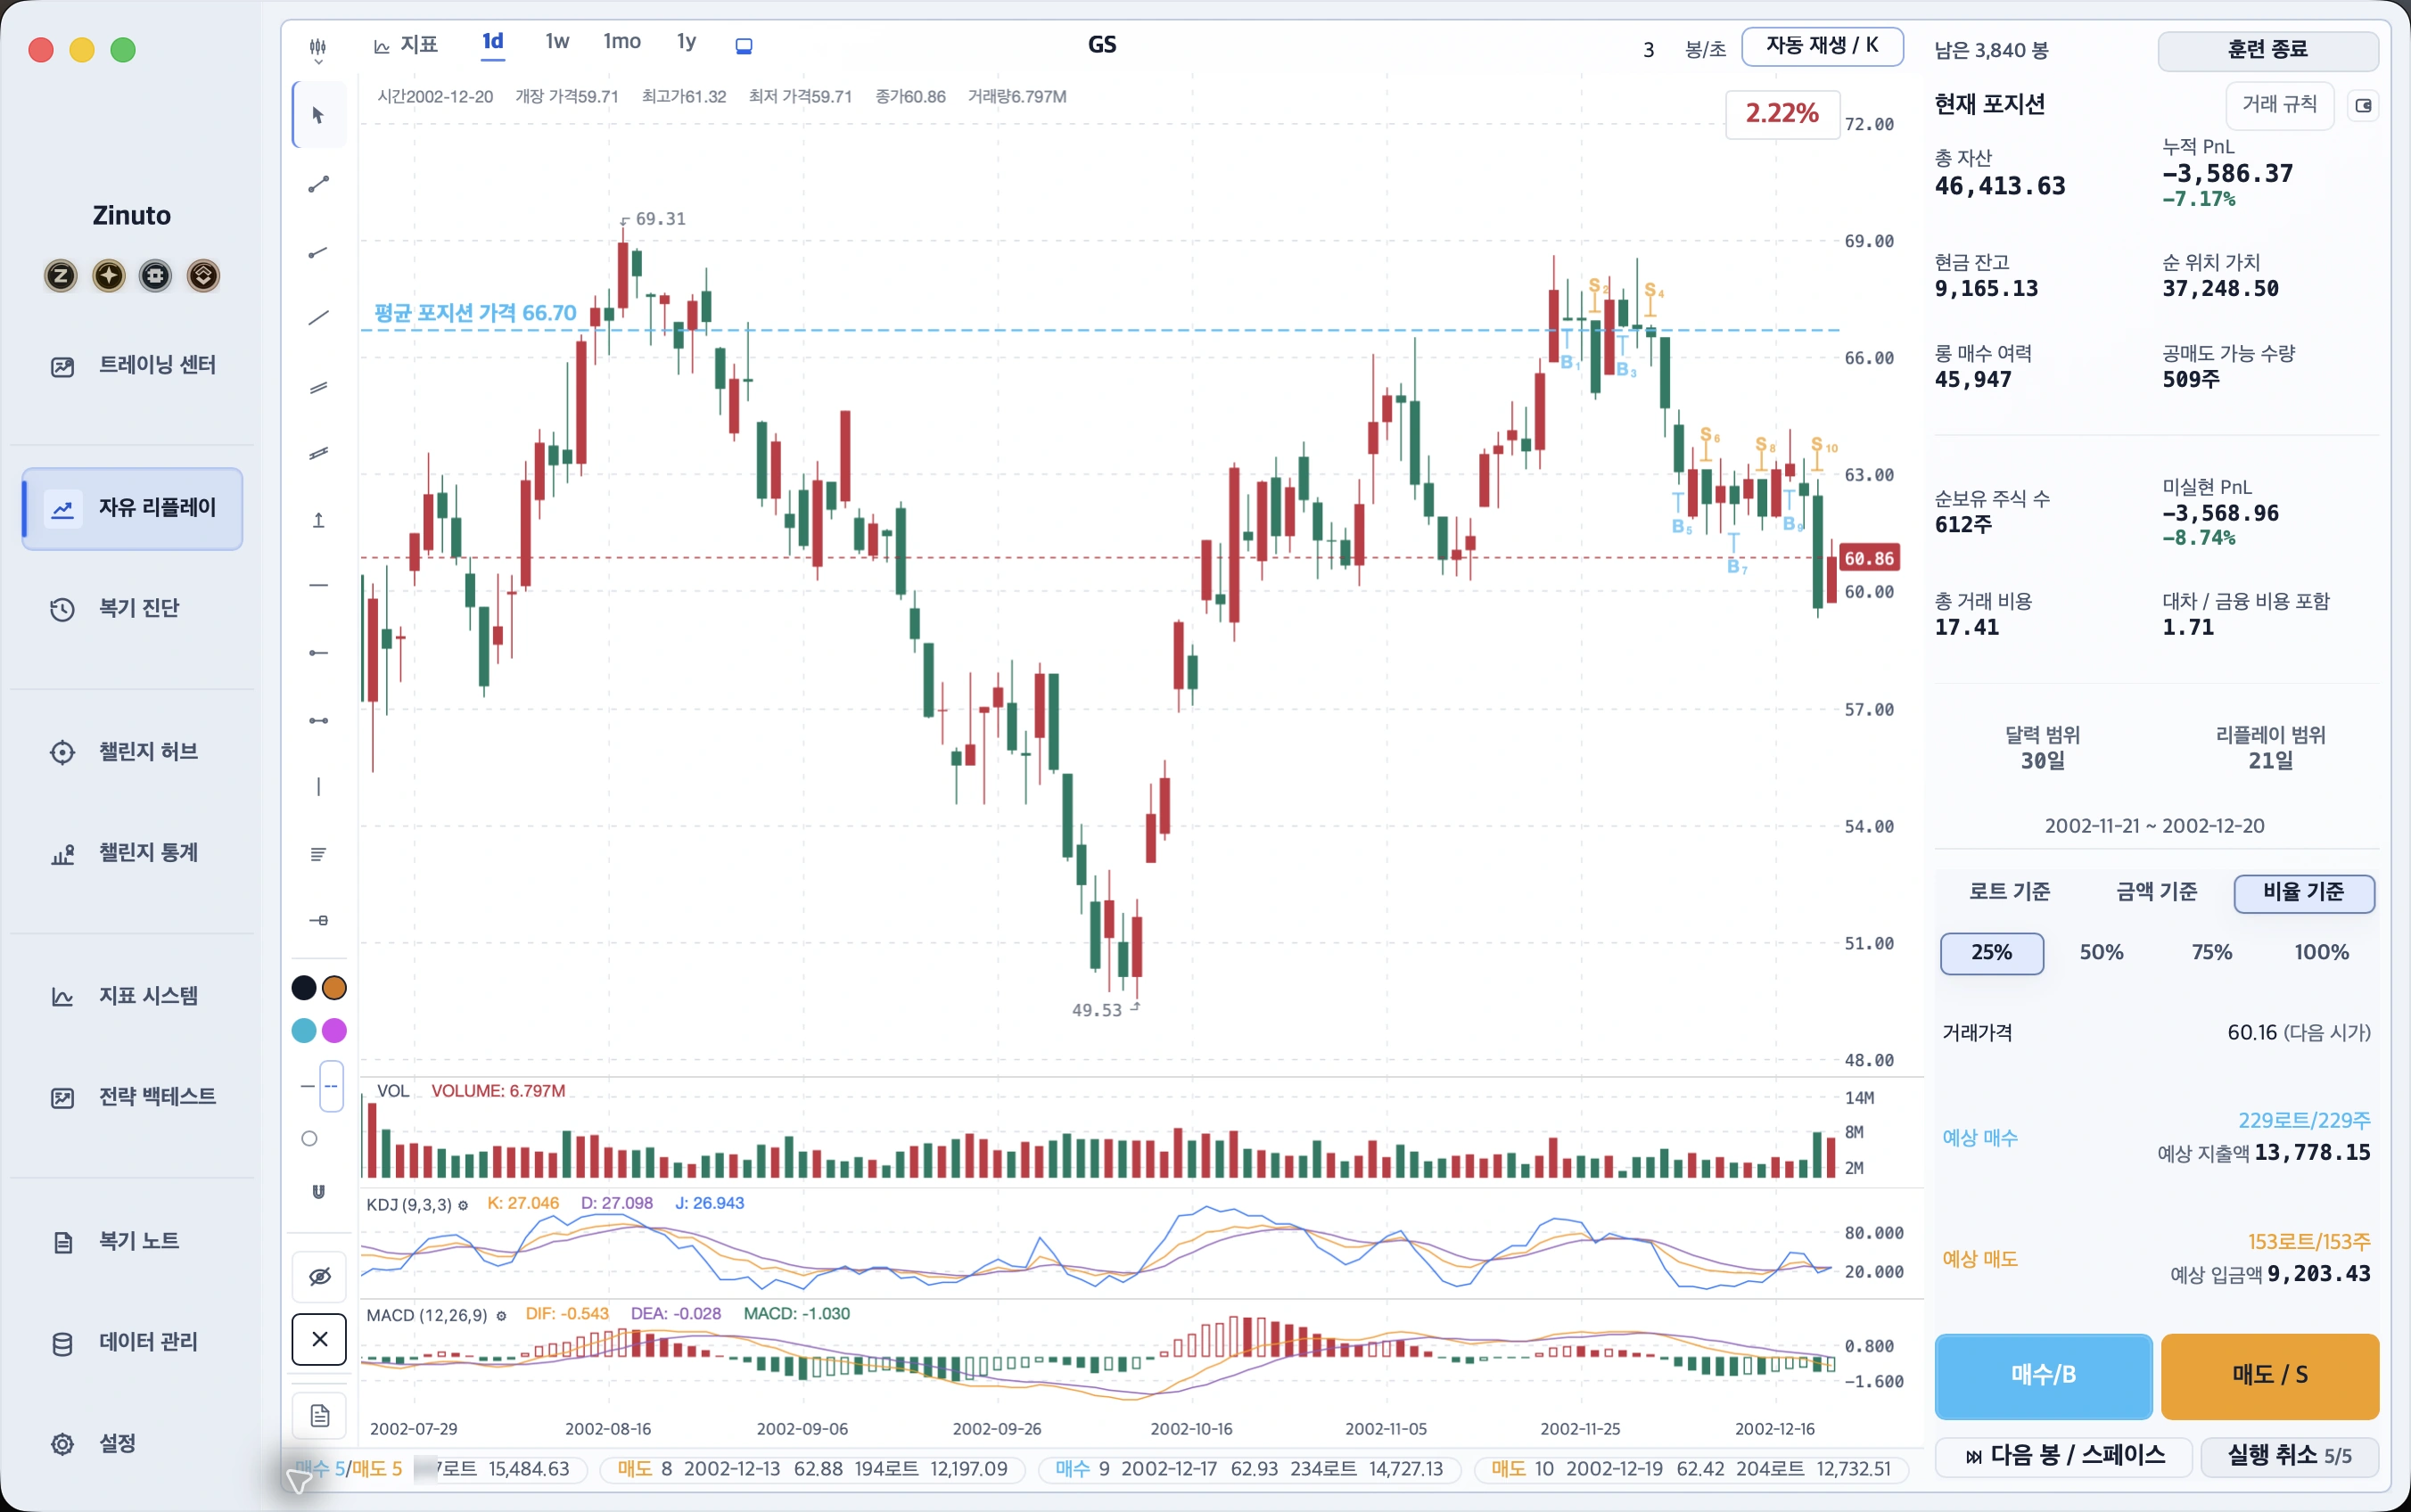Screen dimensions: 2411x1512
Task: Click the delete drawings X icon
Action: tap(319, 1339)
